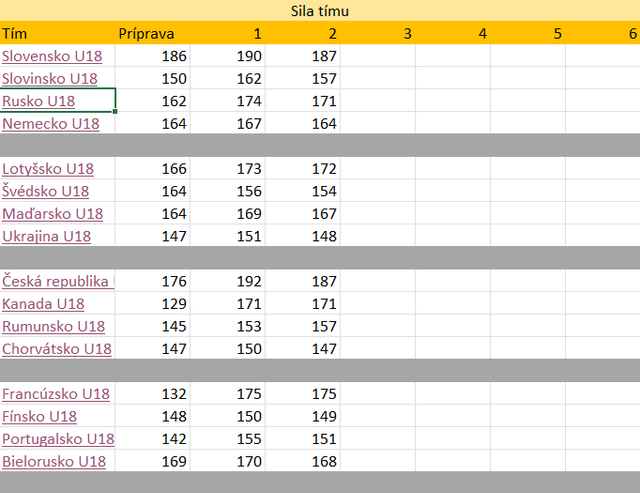Open the Kanada U18 link
The image size is (640, 493).
43,304
